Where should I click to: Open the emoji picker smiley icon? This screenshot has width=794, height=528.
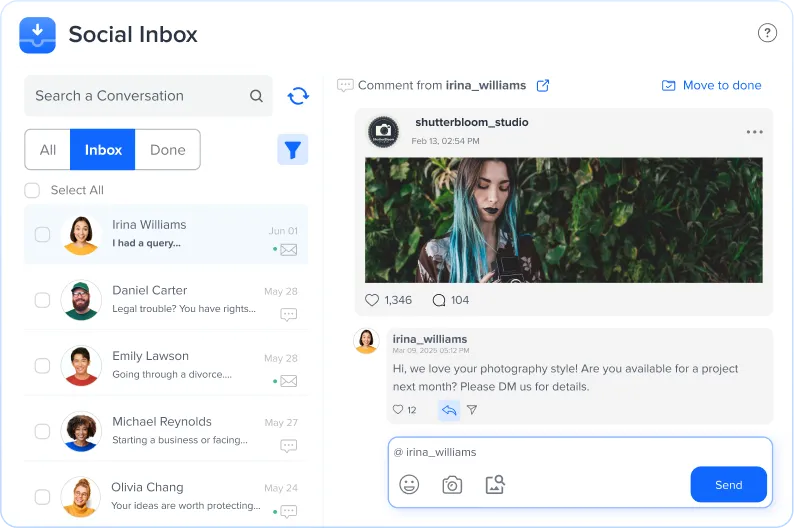(409, 484)
